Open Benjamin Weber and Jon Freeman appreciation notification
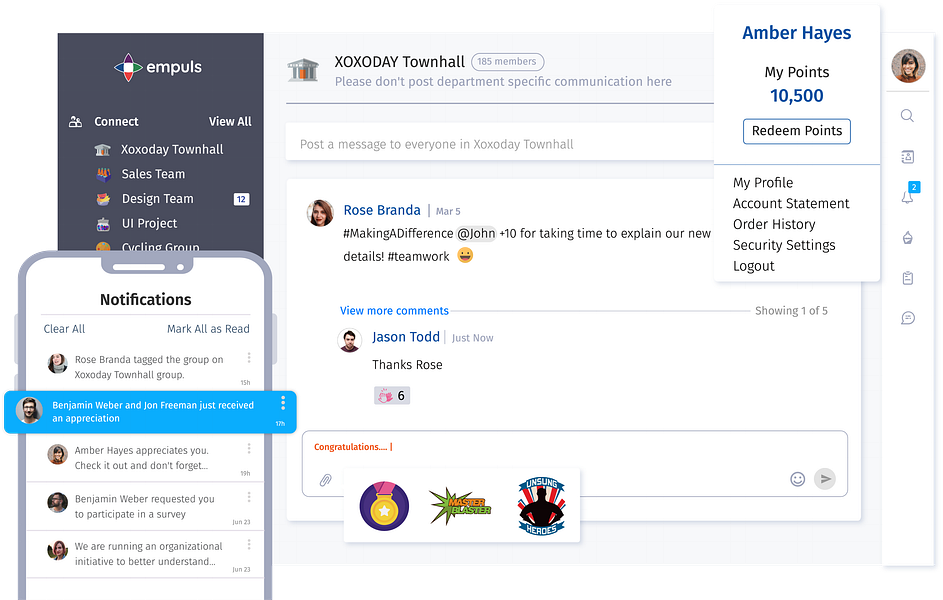The image size is (943, 600). point(150,412)
